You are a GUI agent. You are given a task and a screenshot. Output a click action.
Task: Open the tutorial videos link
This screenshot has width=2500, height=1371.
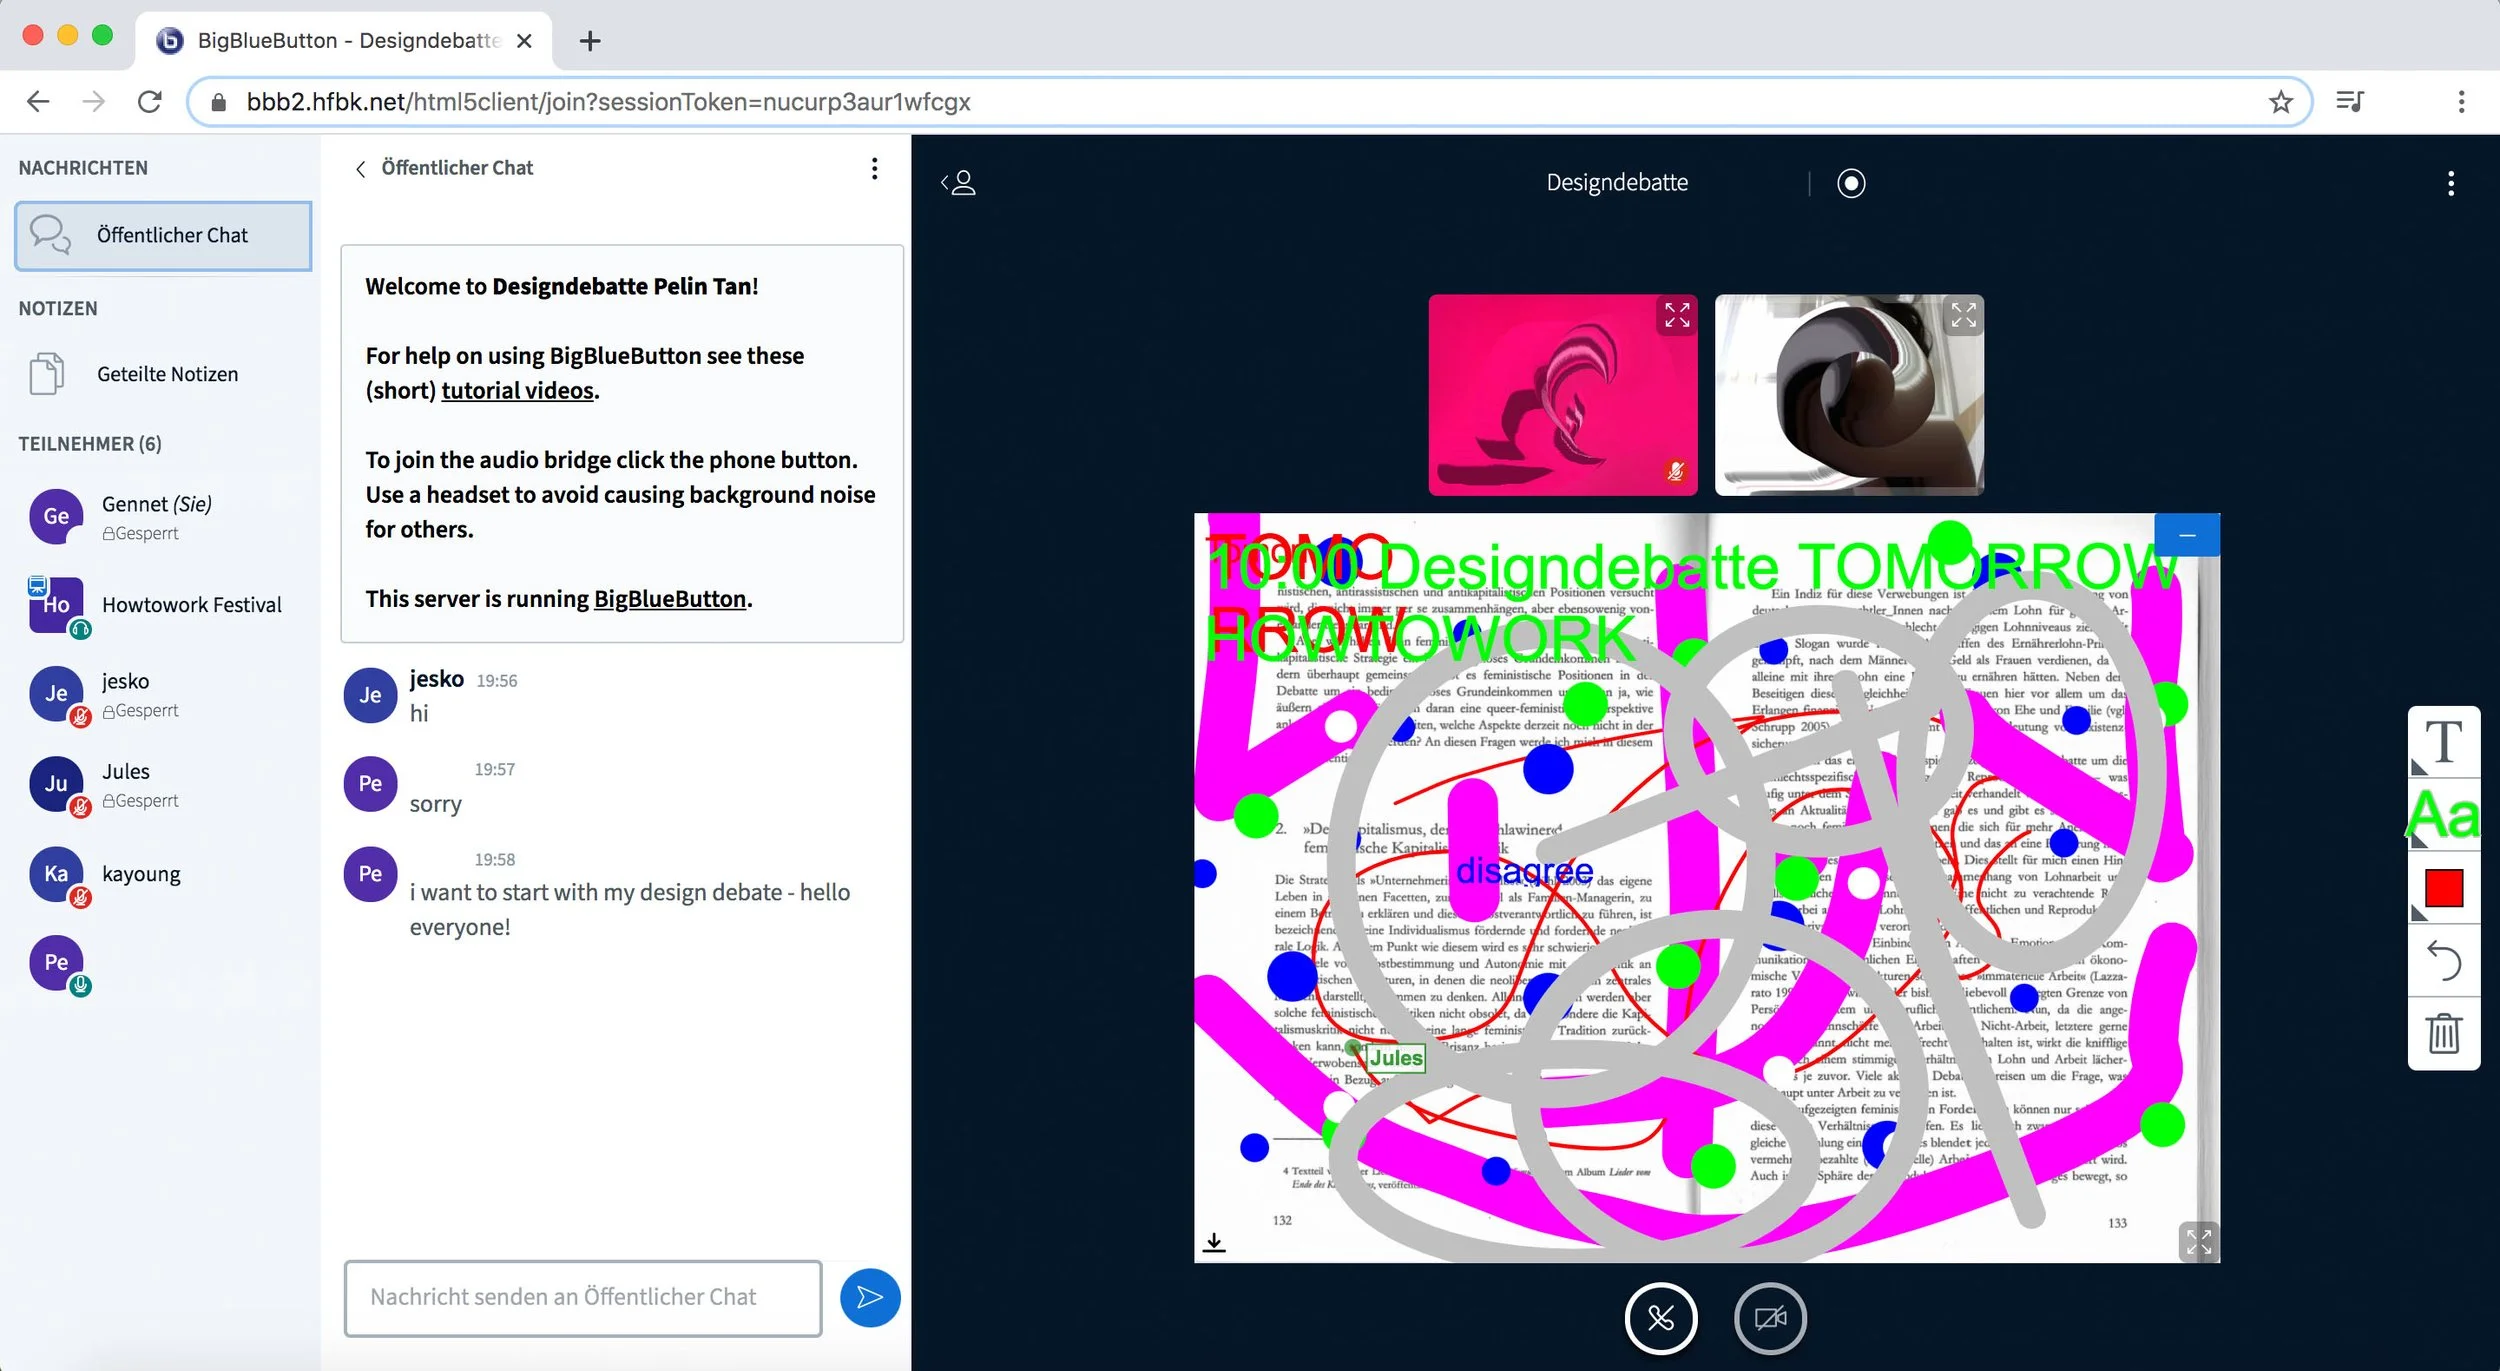pos(517,390)
